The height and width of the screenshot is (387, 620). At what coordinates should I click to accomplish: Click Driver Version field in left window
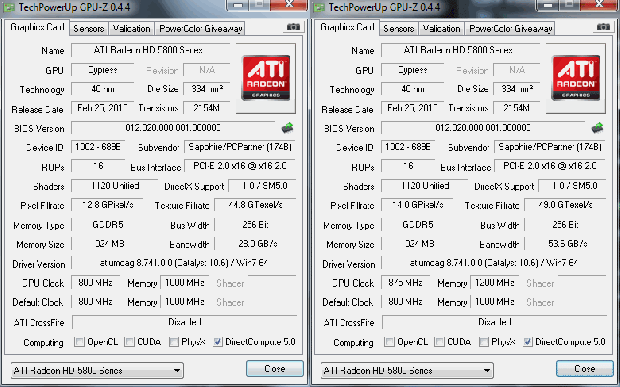(x=184, y=263)
